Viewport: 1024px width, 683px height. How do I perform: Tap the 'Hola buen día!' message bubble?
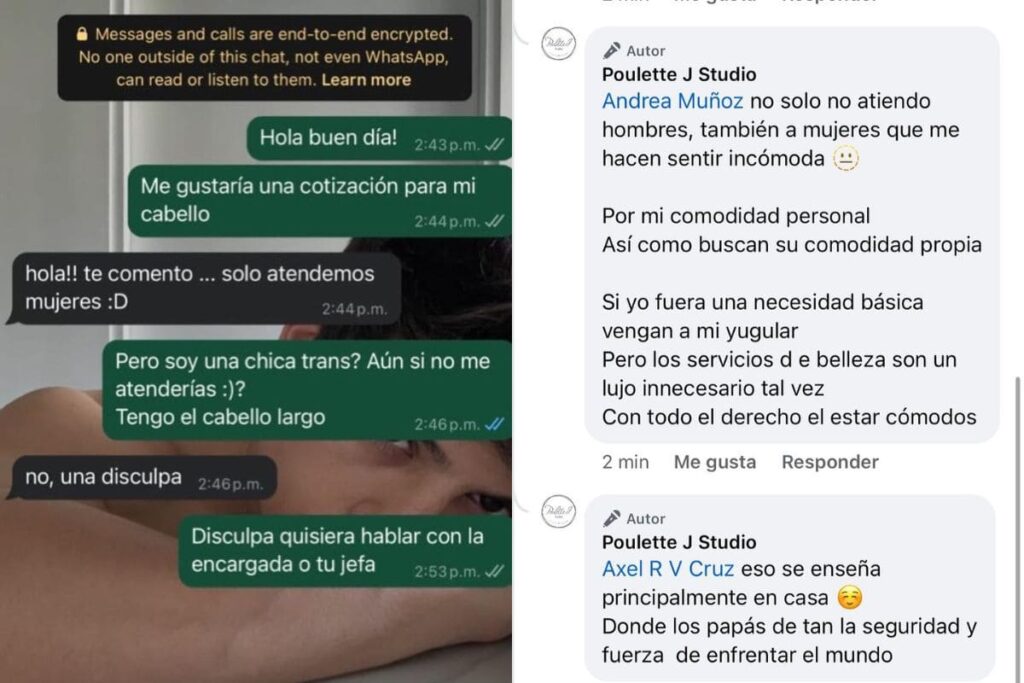379,138
